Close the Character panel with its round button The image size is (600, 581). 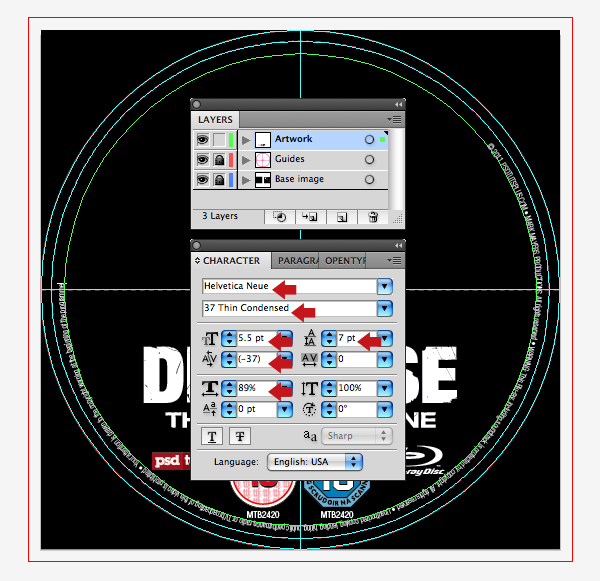click(x=197, y=245)
